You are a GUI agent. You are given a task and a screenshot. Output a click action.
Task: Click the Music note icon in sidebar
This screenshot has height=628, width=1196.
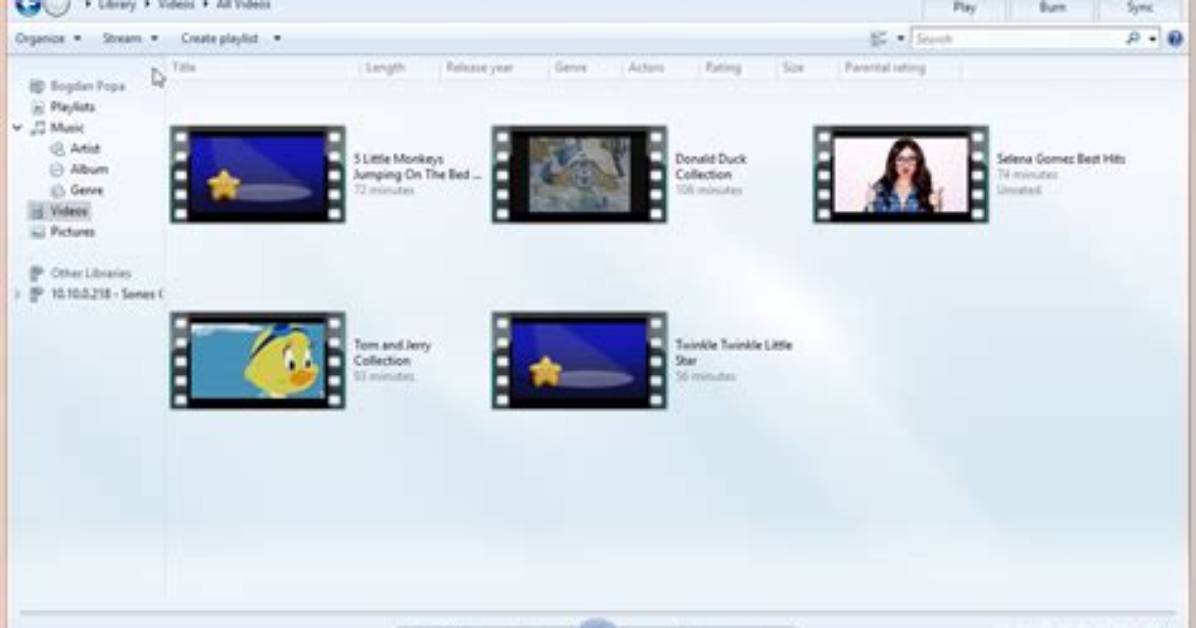[x=37, y=128]
